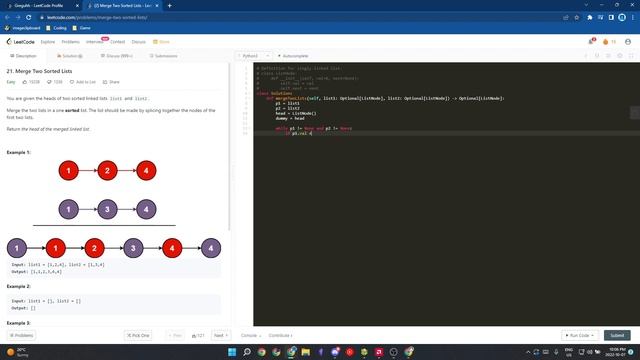Switch to the Submissions tab
The height and width of the screenshot is (360, 640).
coord(163,56)
